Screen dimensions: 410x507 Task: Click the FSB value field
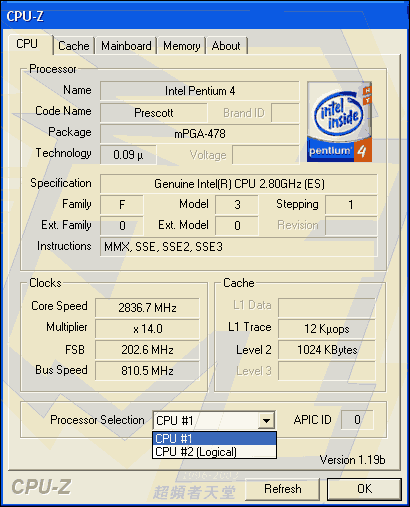point(147,350)
